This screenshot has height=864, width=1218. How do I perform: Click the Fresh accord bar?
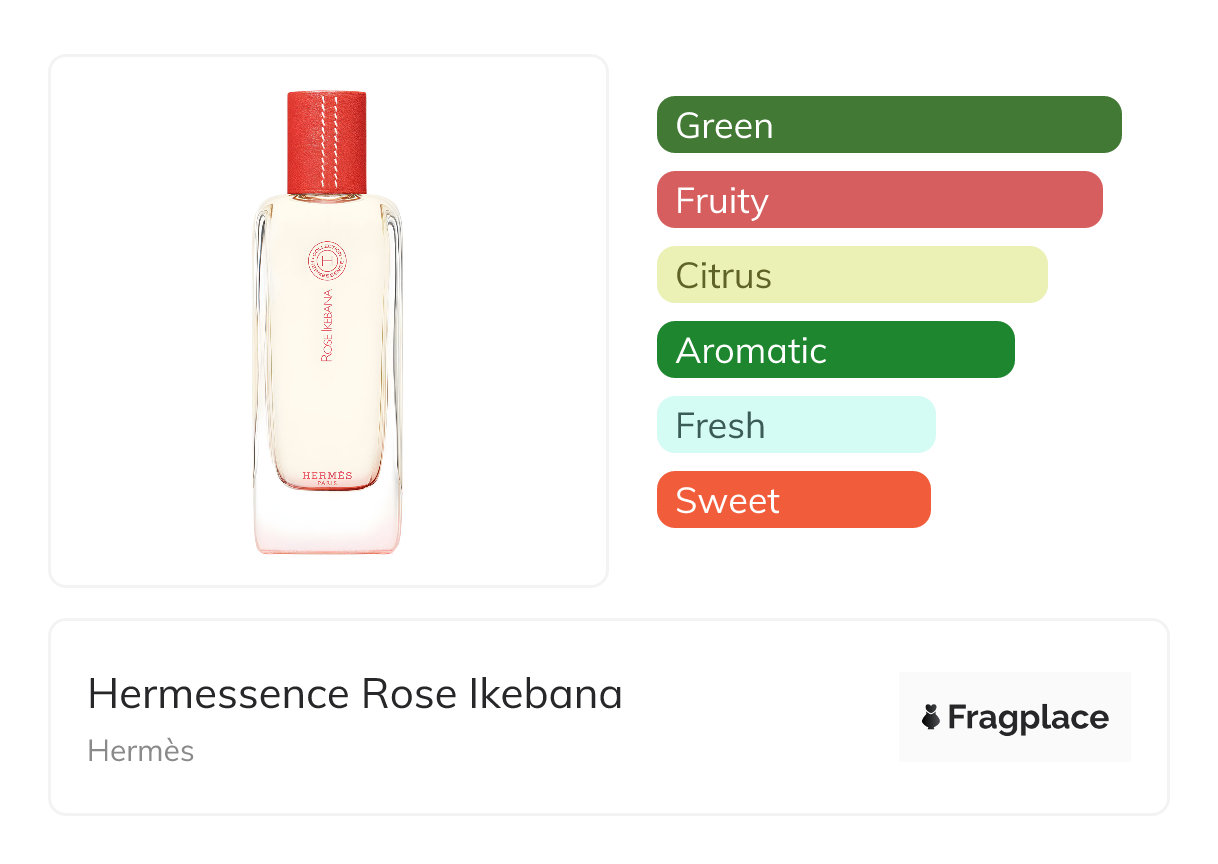pyautogui.click(x=795, y=425)
